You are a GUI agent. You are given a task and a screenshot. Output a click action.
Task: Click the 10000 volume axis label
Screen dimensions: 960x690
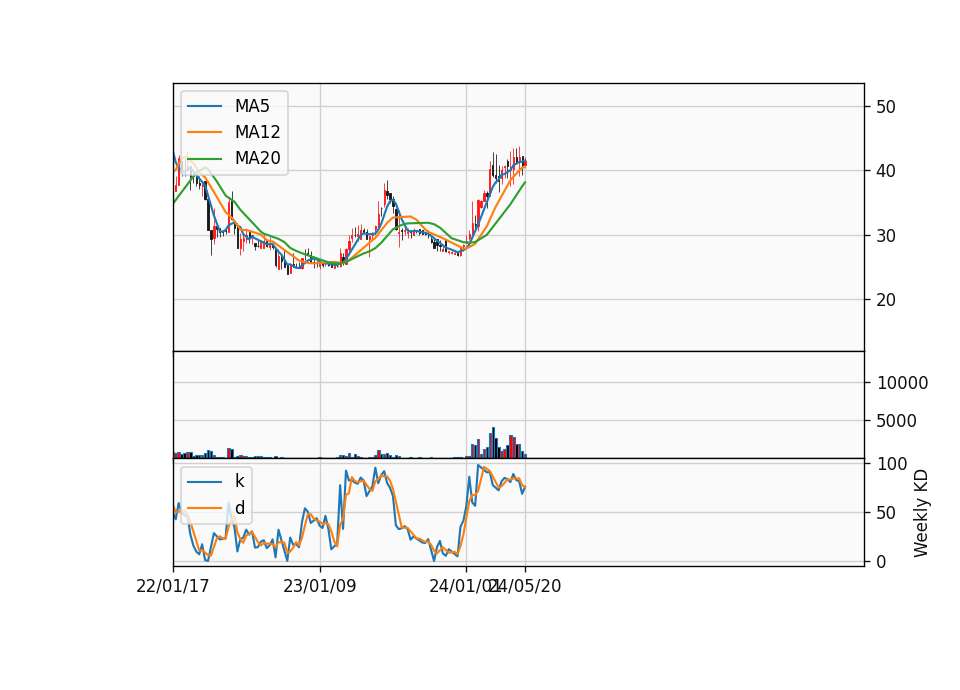pos(902,383)
